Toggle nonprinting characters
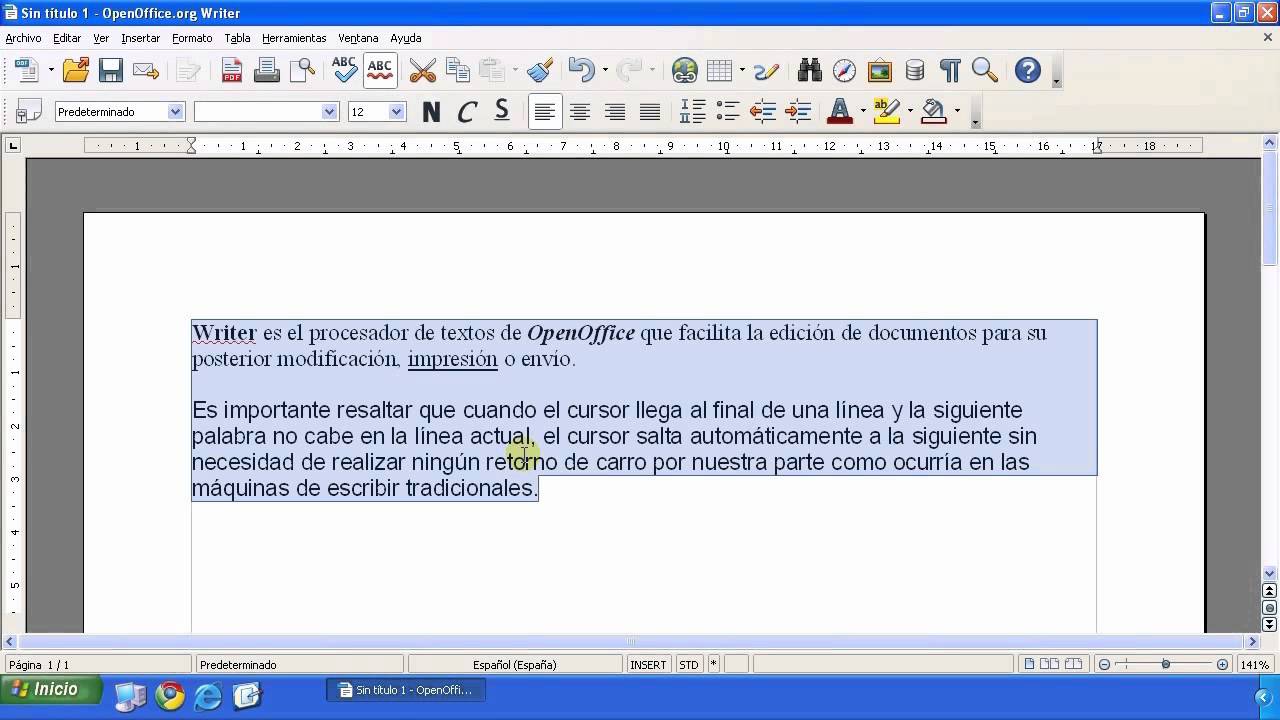 pyautogui.click(x=950, y=71)
